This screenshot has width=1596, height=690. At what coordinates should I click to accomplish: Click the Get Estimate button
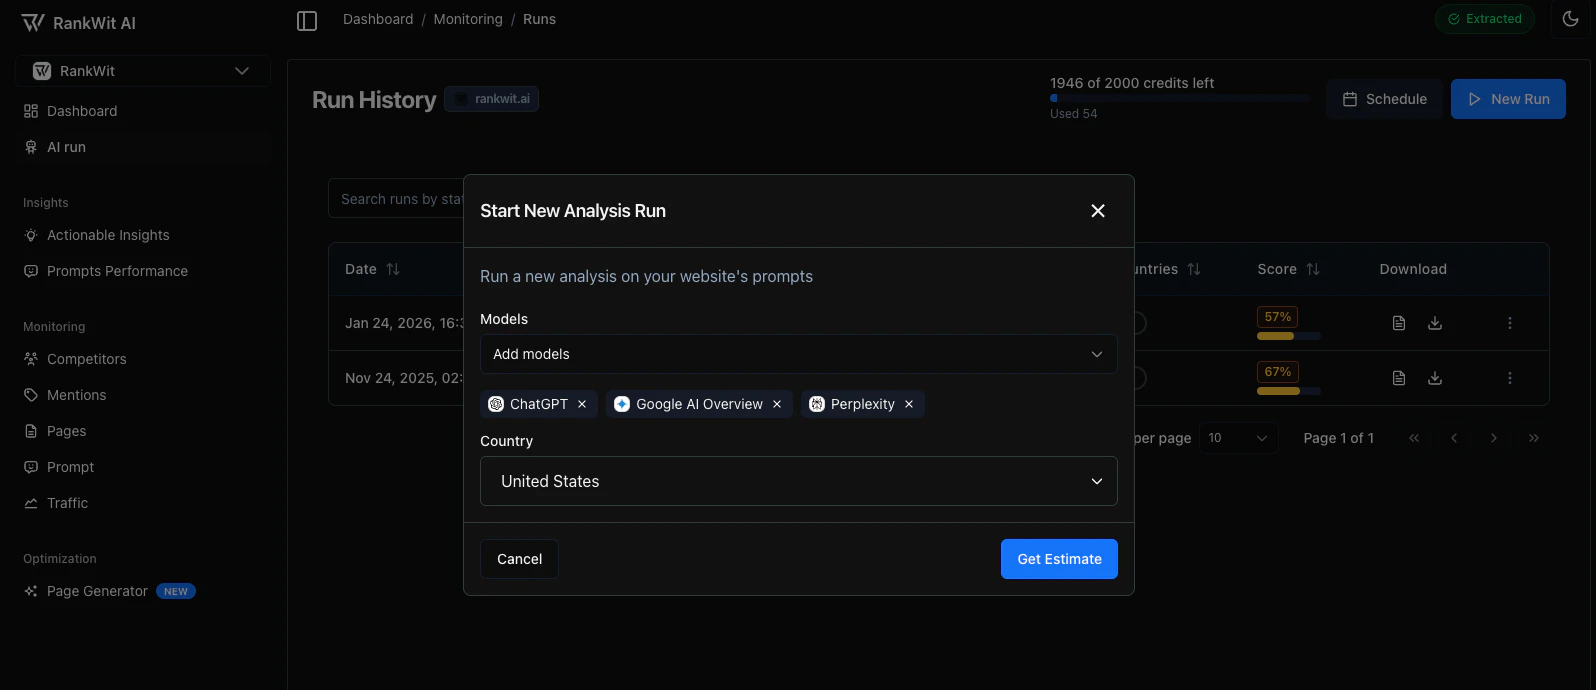tap(1059, 559)
